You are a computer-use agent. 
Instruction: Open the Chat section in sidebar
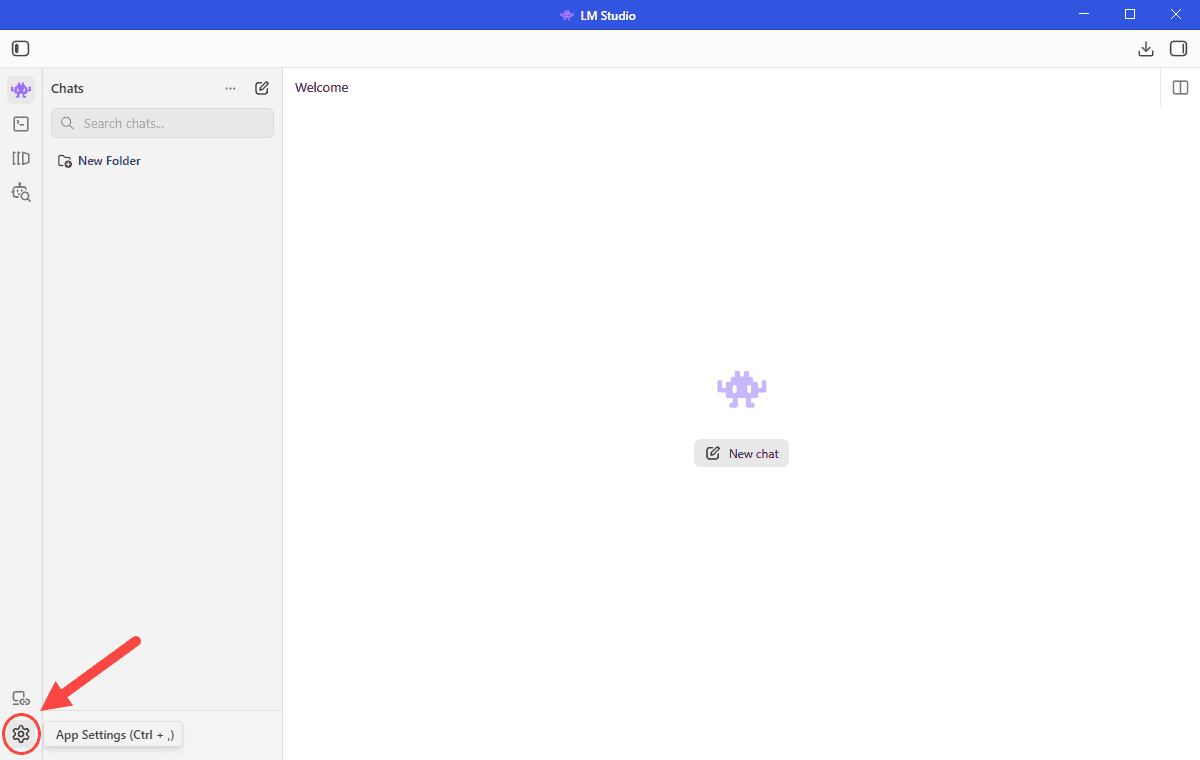click(21, 90)
